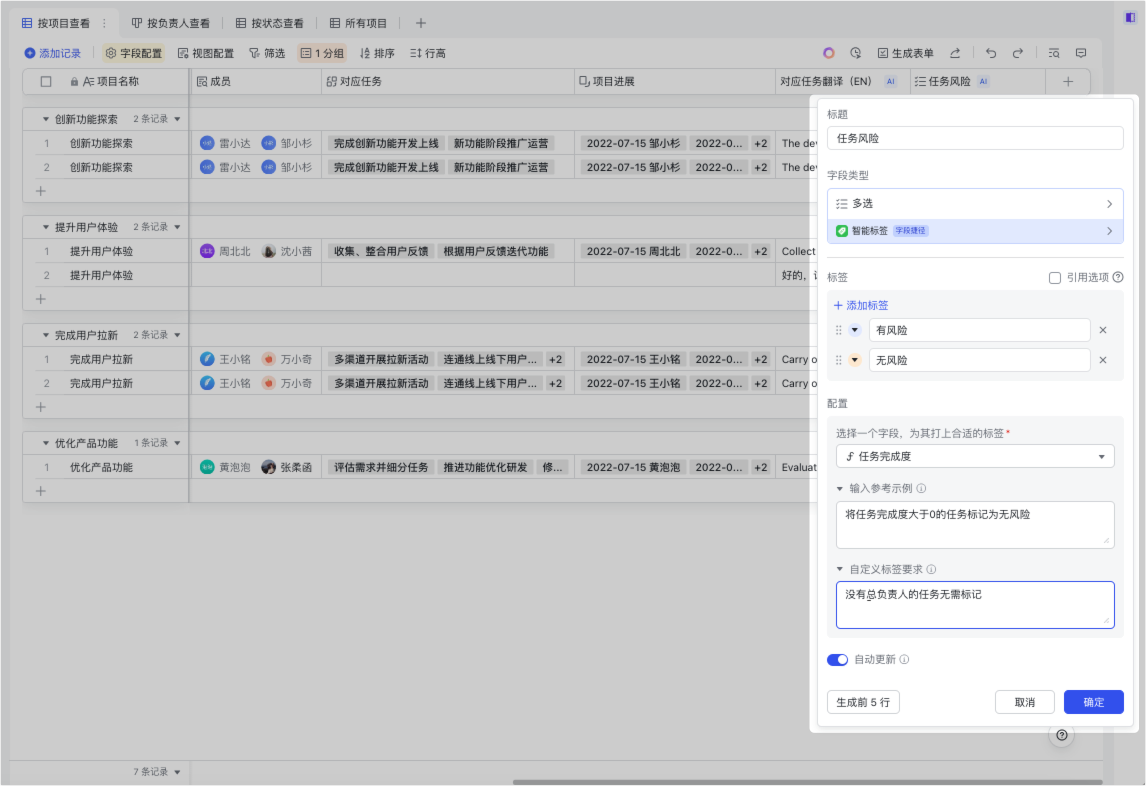Tick the select-all checkbox in header
Viewport: 1146px width, 786px height.
click(x=46, y=81)
